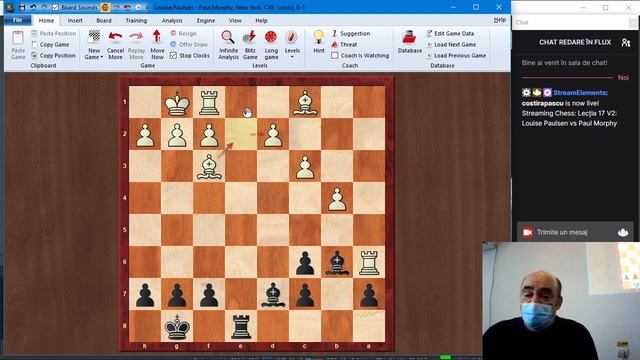Click the Trimite un mesaj chat input
This screenshot has width=640, height=360.
point(575,232)
